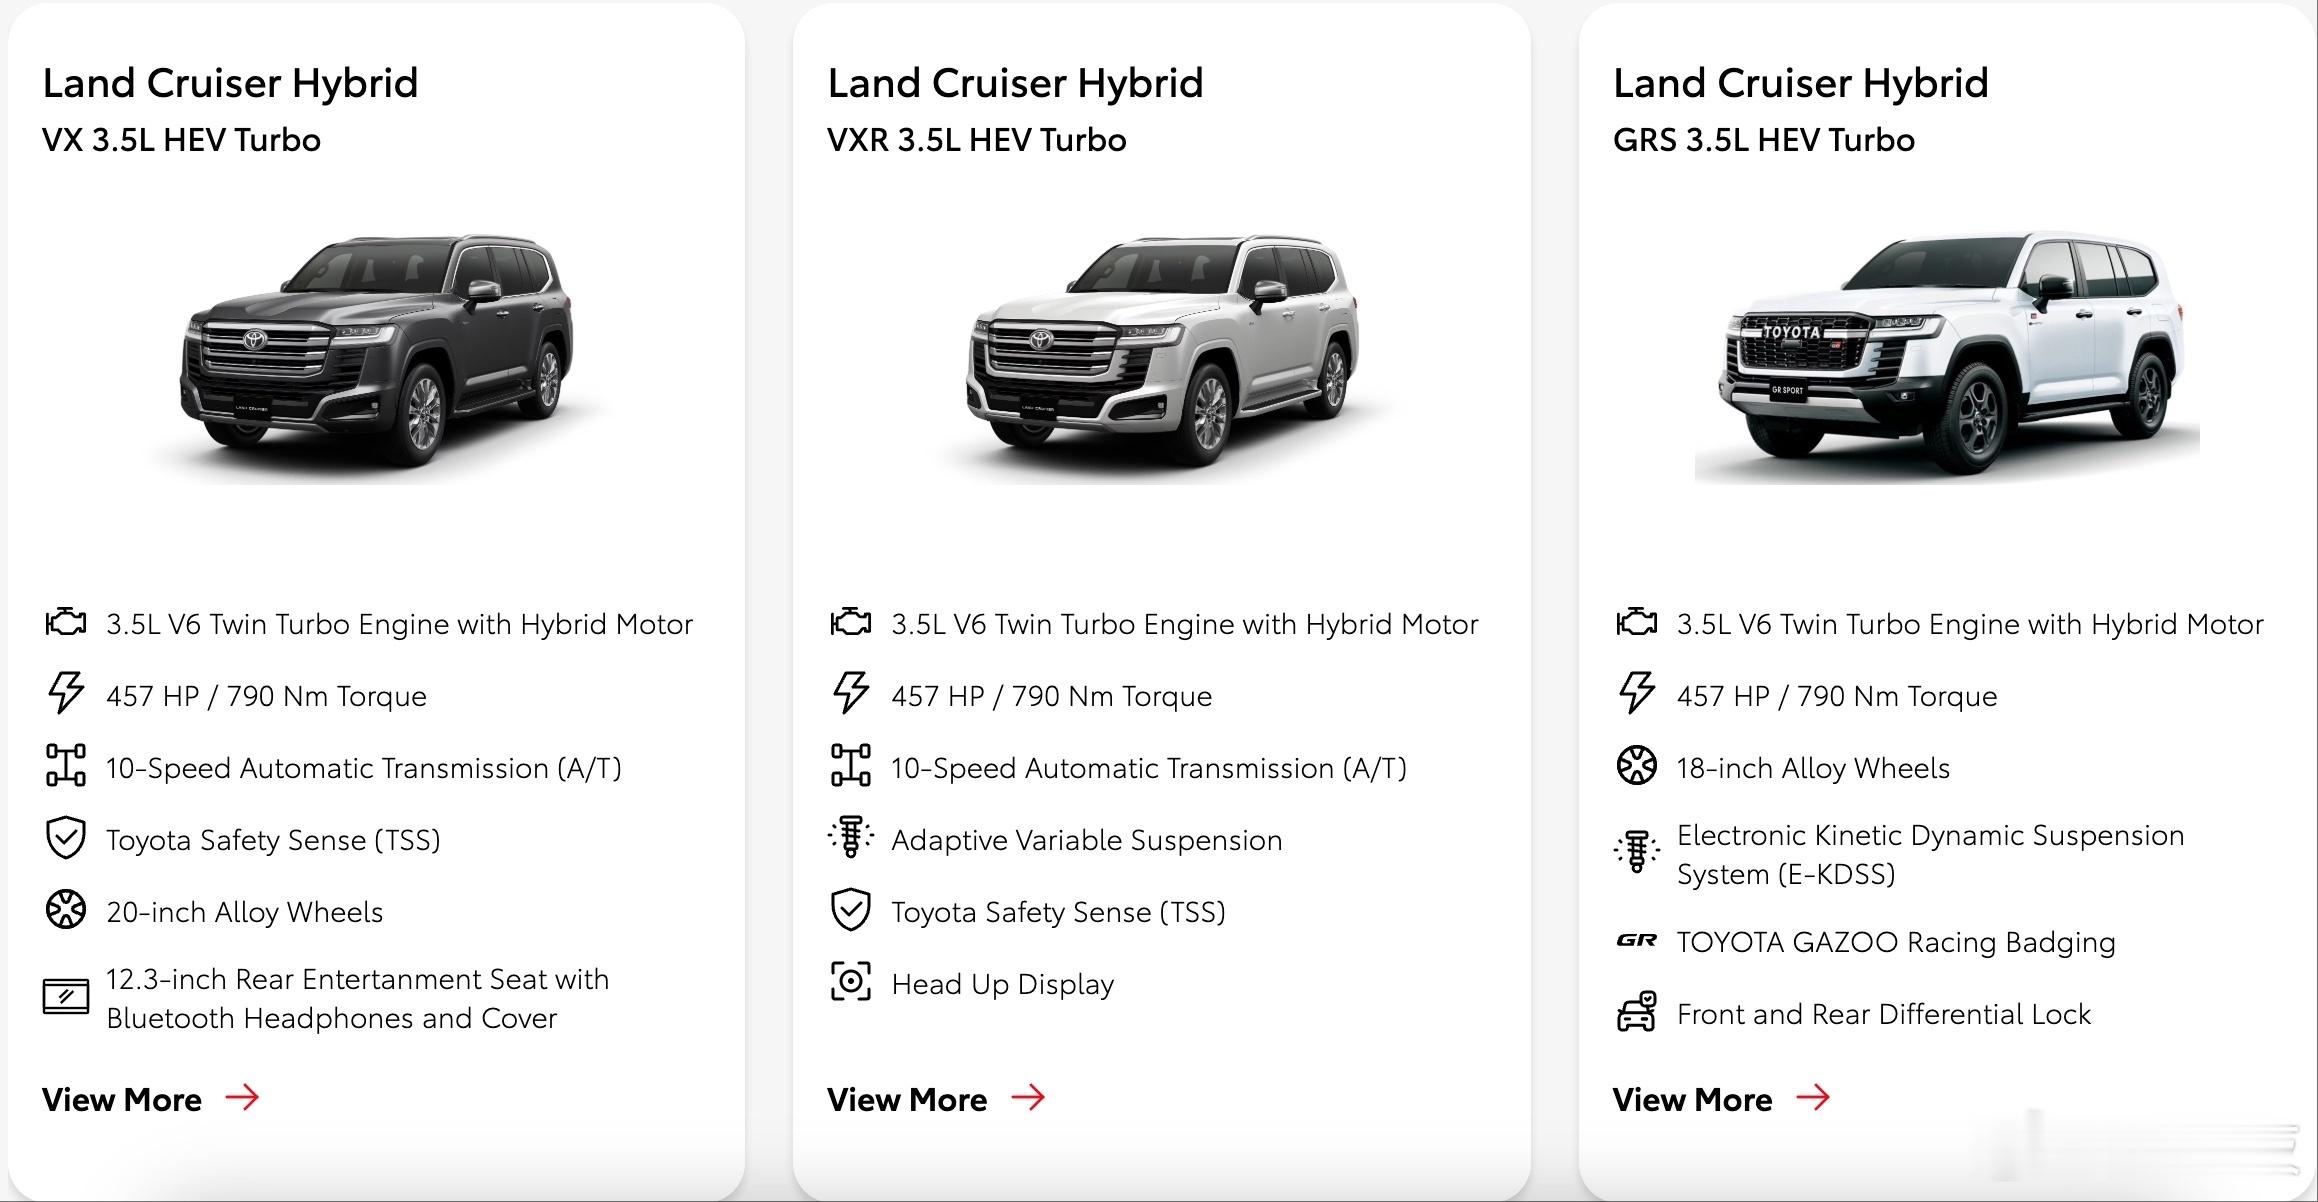This screenshot has width=2318, height=1202.
Task: Select the dark gray VX Land Cruiser image
Action: [377, 353]
